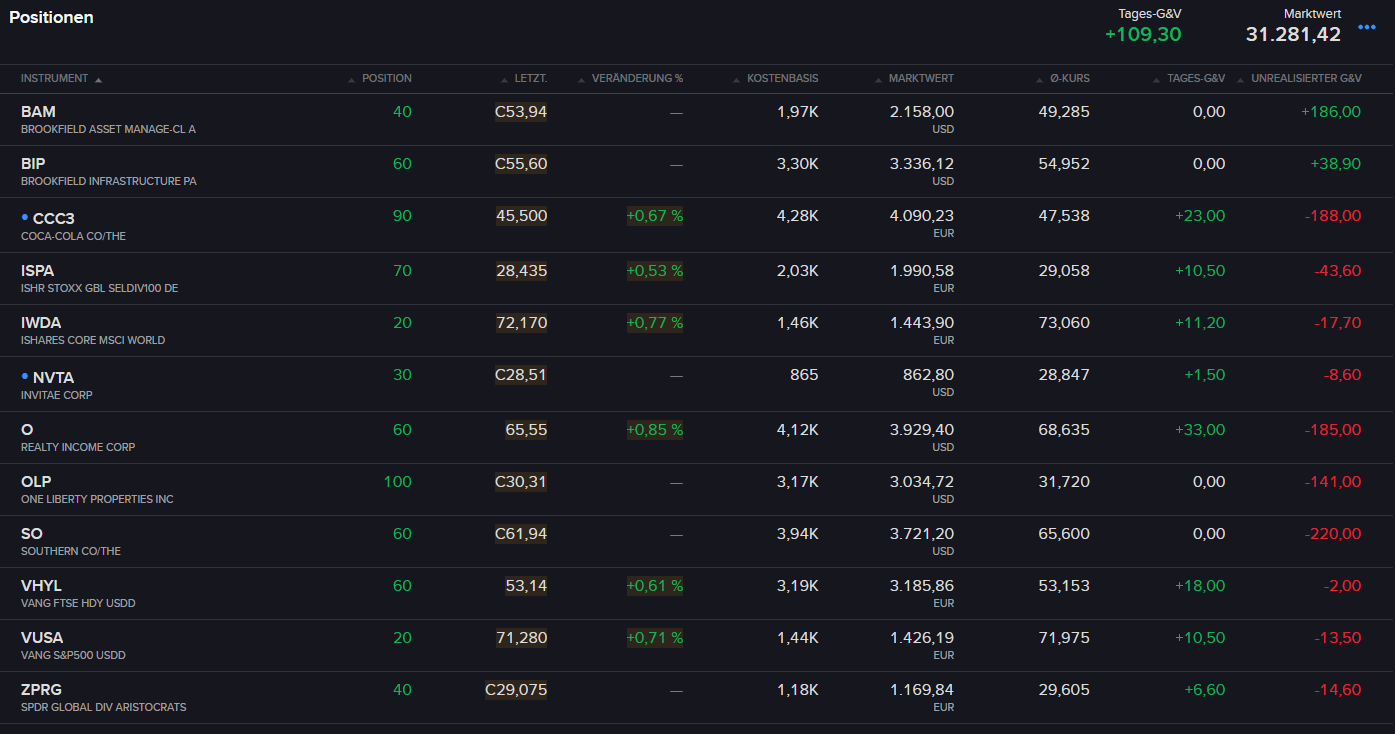Click the Tages-G&V total +109,30

1143,34
